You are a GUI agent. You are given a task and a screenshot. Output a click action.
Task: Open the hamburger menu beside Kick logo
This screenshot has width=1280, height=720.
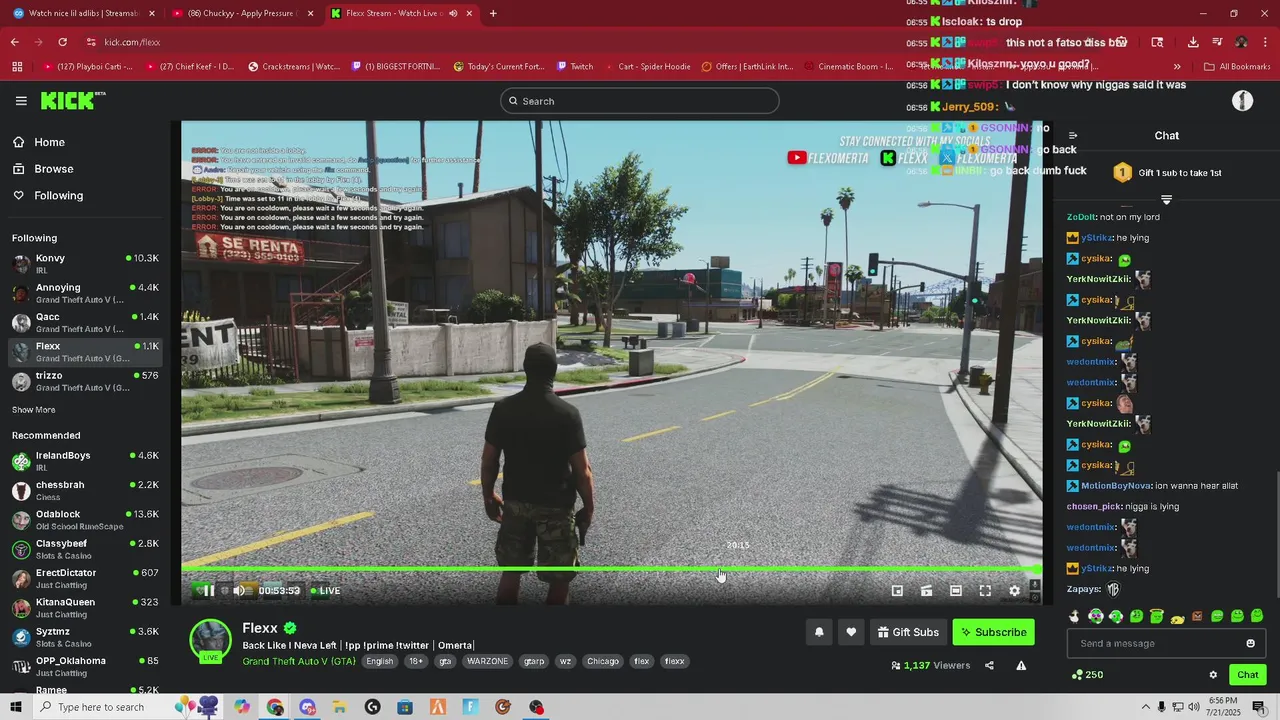[x=21, y=101]
